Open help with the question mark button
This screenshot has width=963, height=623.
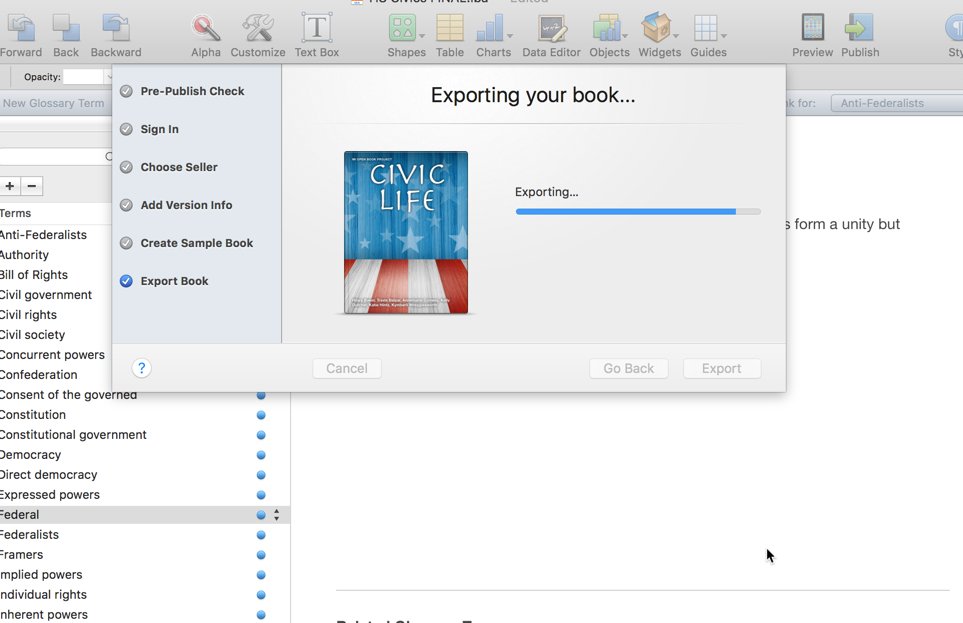tap(141, 368)
